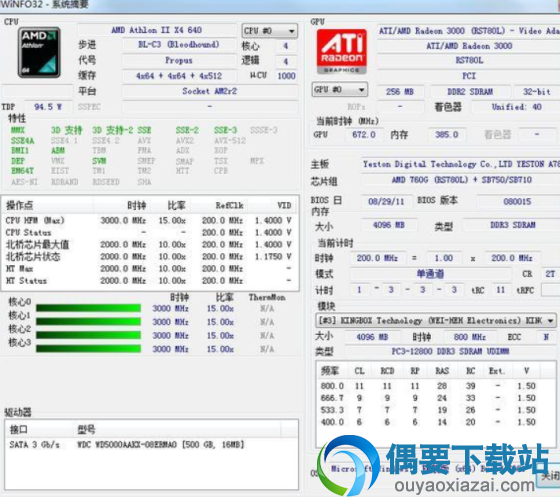Click the 2T command rate field
The image size is (560, 497).
pyautogui.click(x=550, y=274)
